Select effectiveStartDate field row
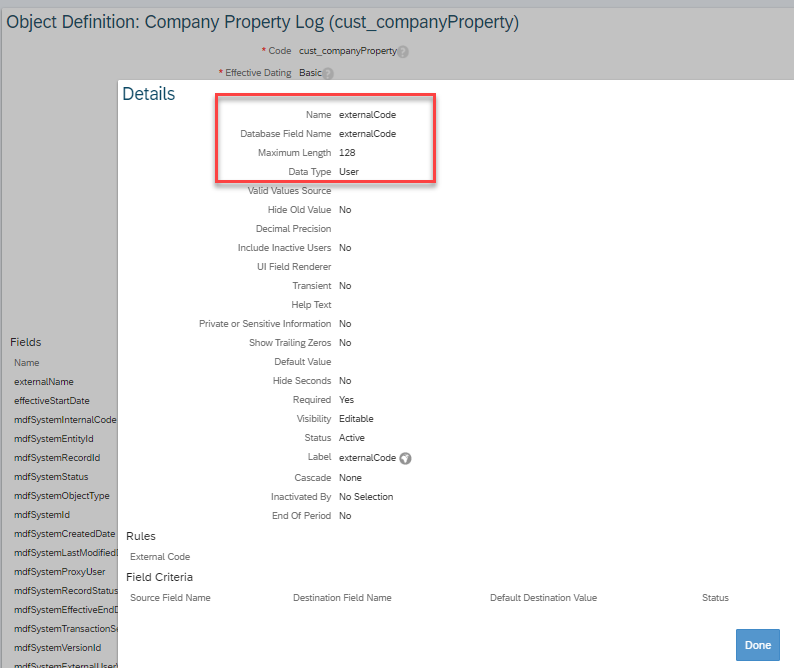The image size is (794, 668). tap(52, 401)
